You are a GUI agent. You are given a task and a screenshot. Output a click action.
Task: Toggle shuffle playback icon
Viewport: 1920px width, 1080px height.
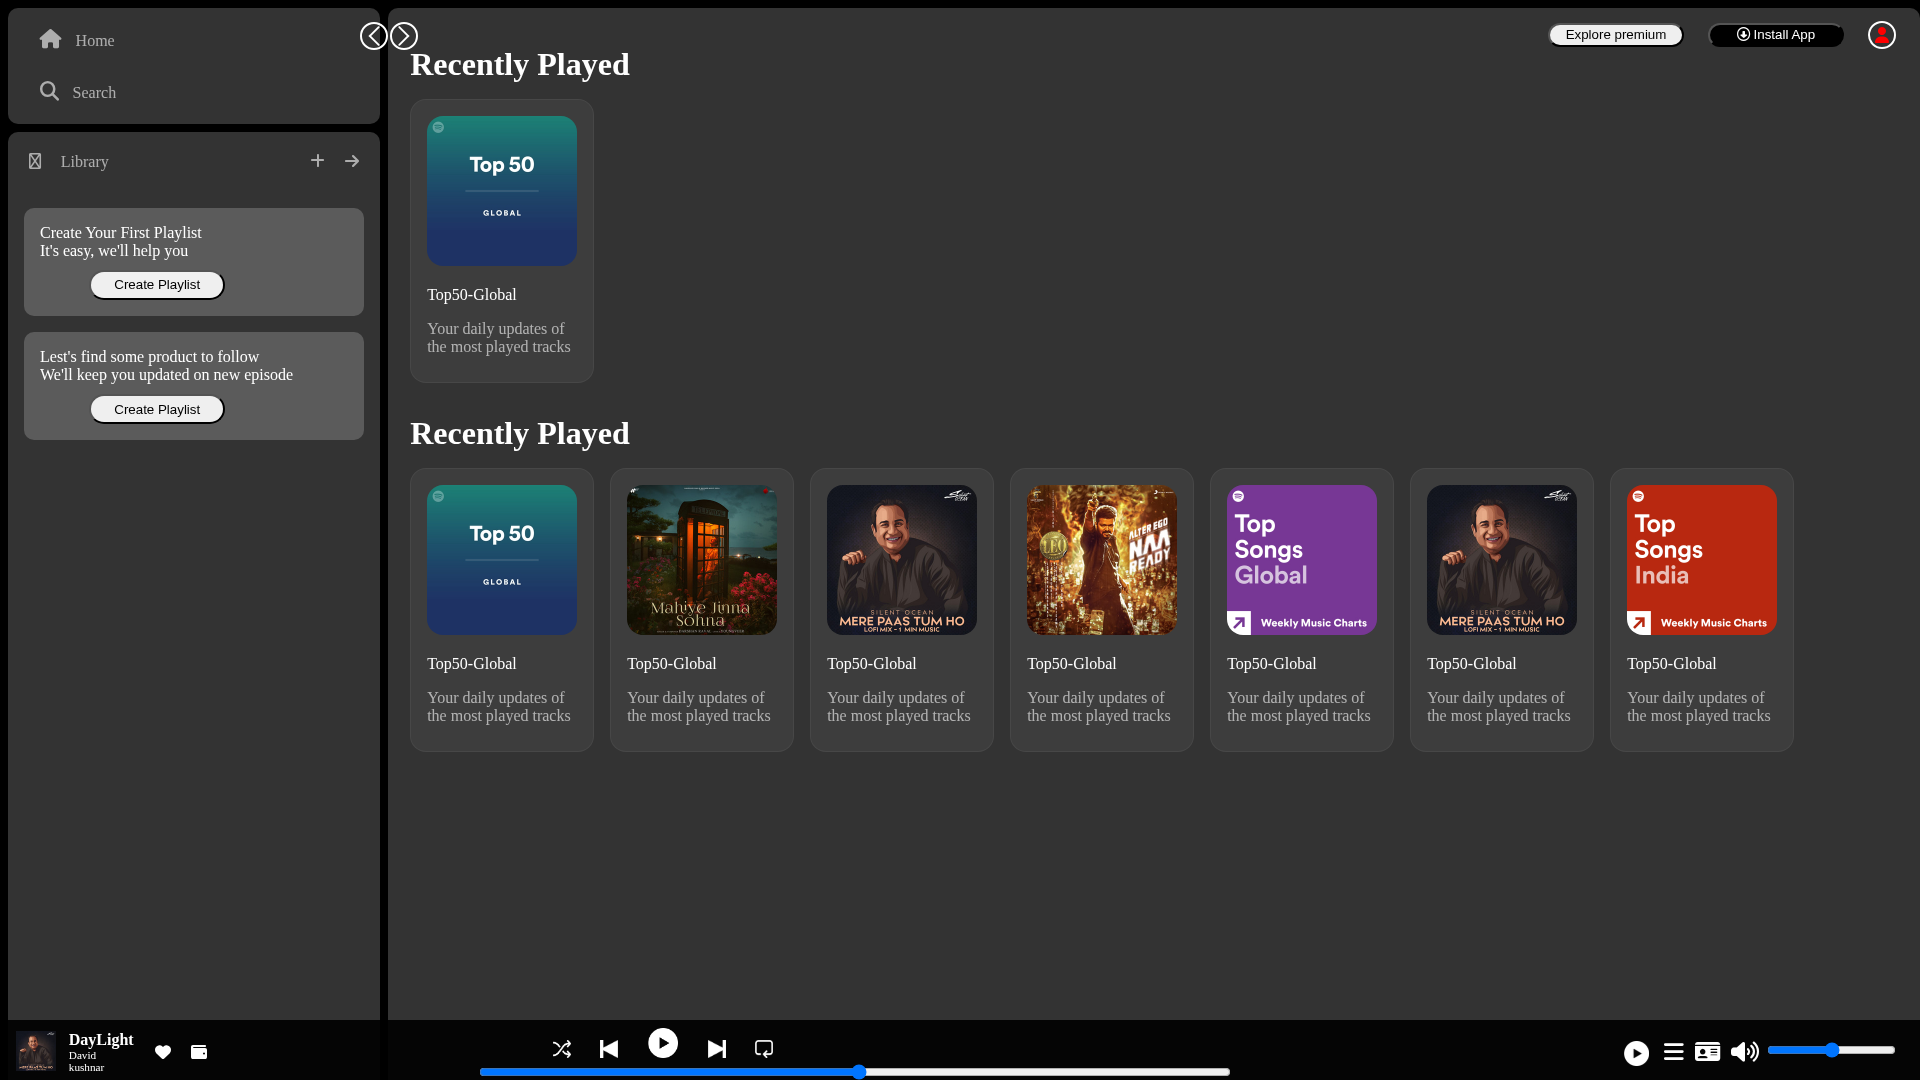pyautogui.click(x=561, y=1049)
